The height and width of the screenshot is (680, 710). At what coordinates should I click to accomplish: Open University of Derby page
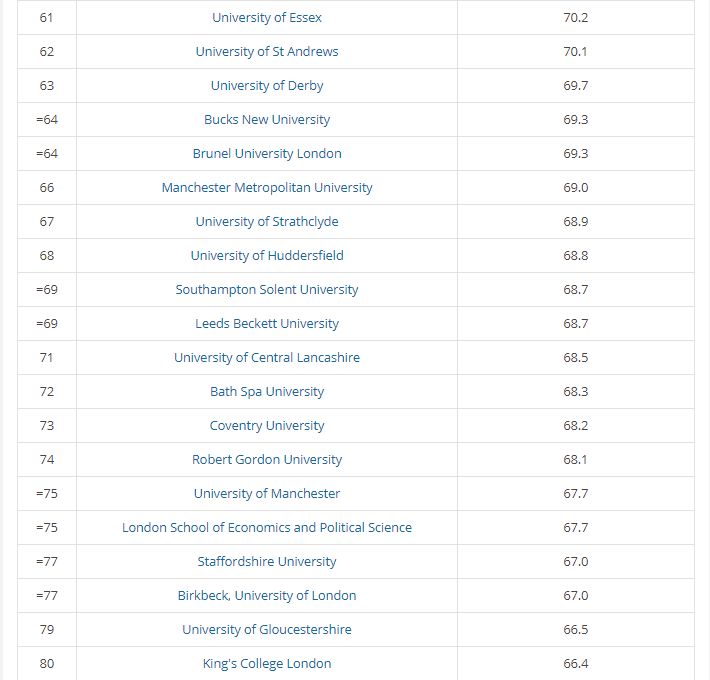pos(267,86)
